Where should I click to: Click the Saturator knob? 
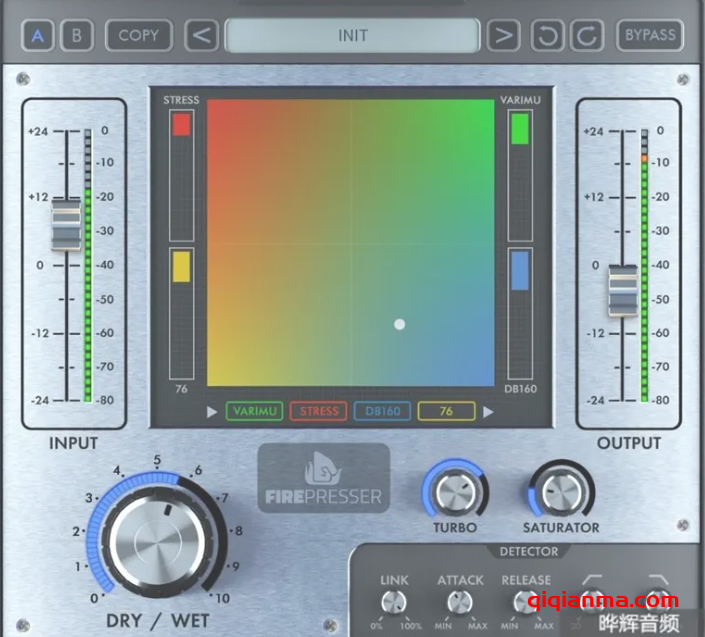(560, 490)
